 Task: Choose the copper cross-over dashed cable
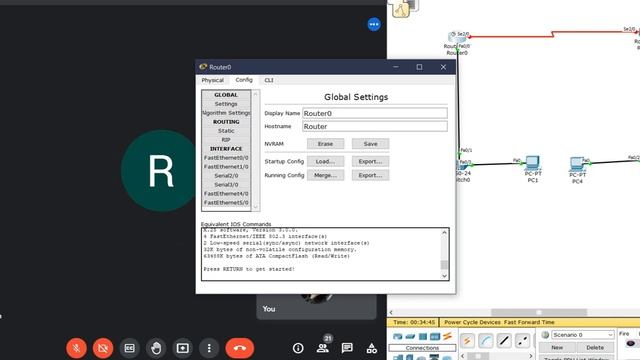(x=522, y=340)
